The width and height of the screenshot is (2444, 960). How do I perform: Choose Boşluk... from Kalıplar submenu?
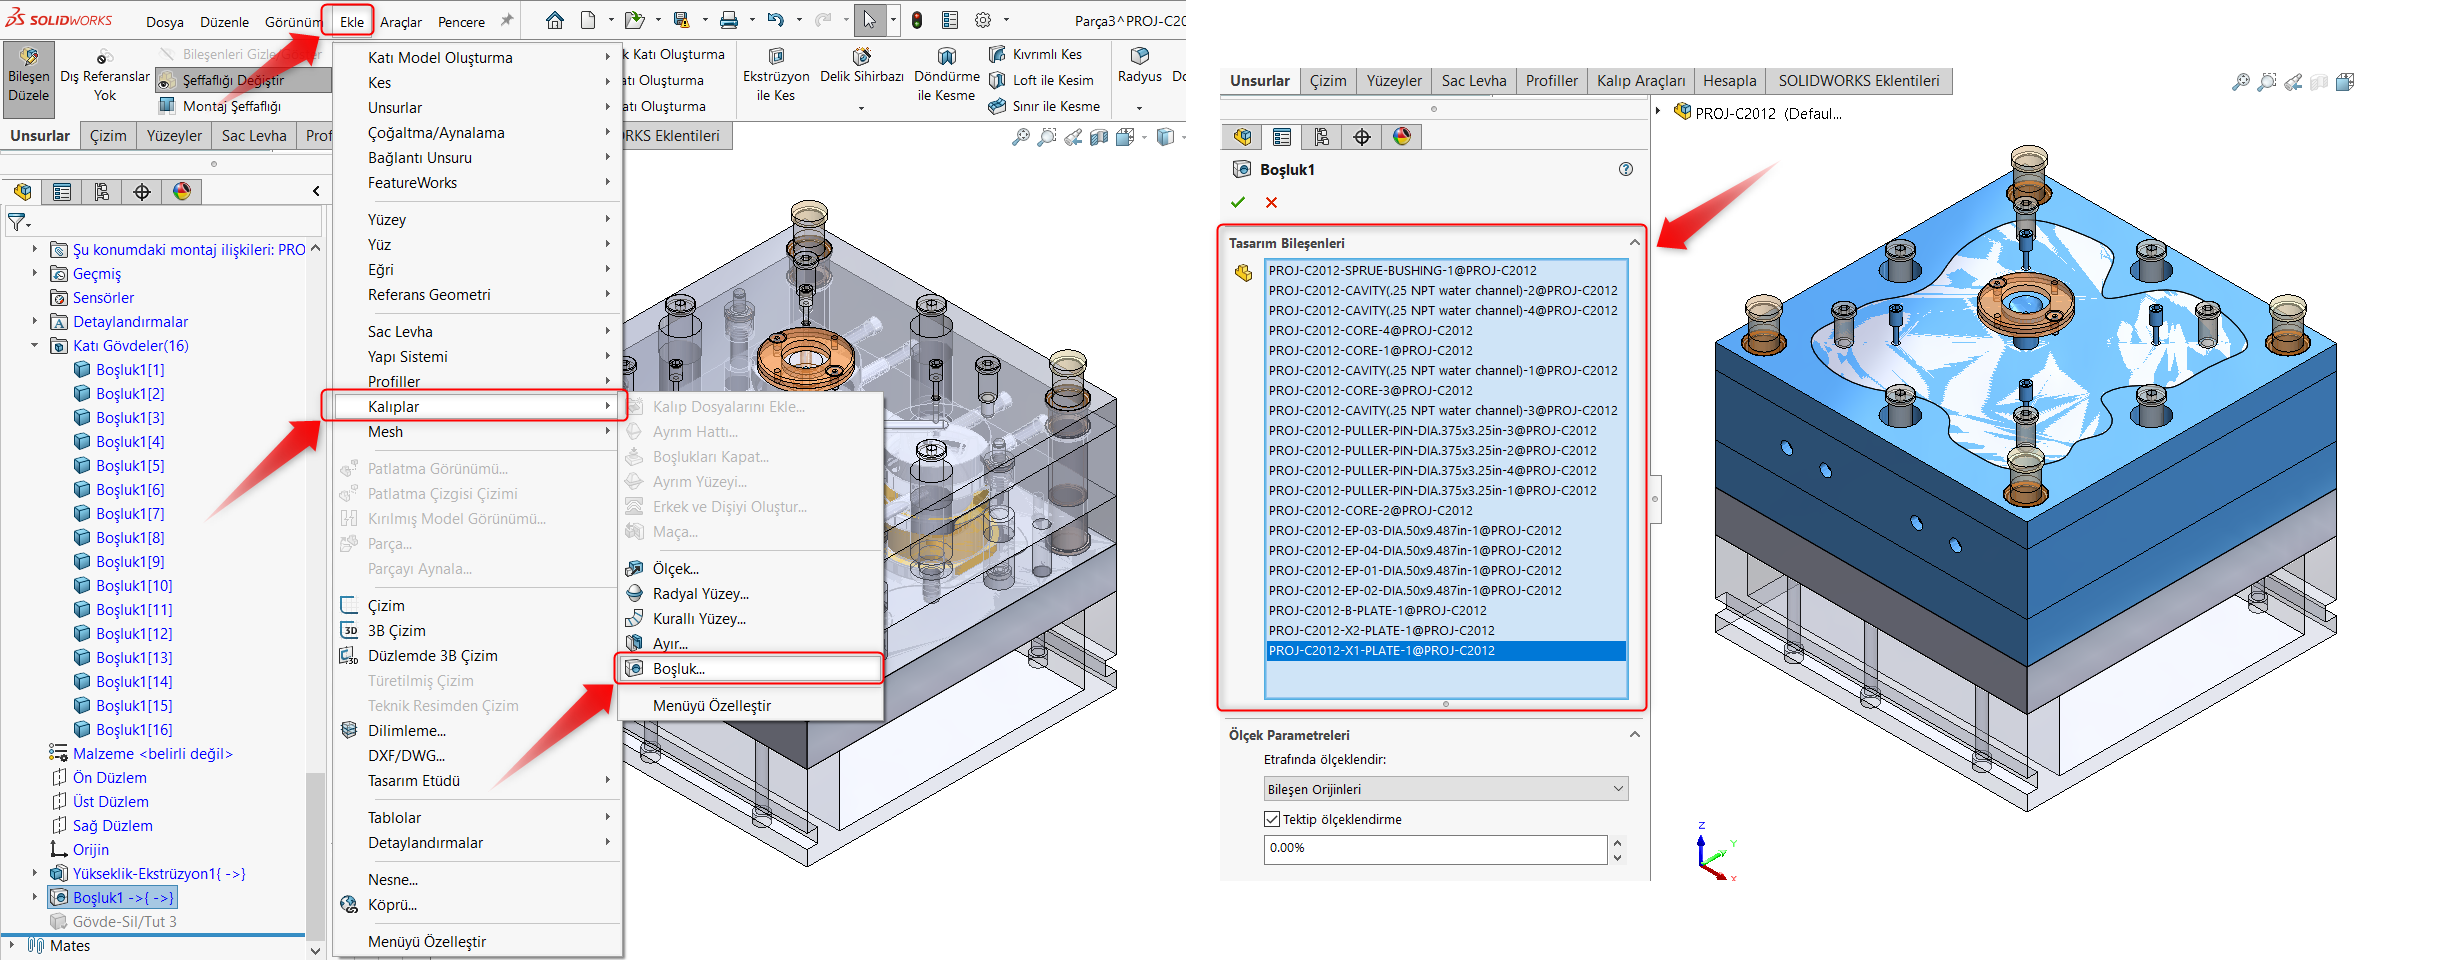(749, 669)
